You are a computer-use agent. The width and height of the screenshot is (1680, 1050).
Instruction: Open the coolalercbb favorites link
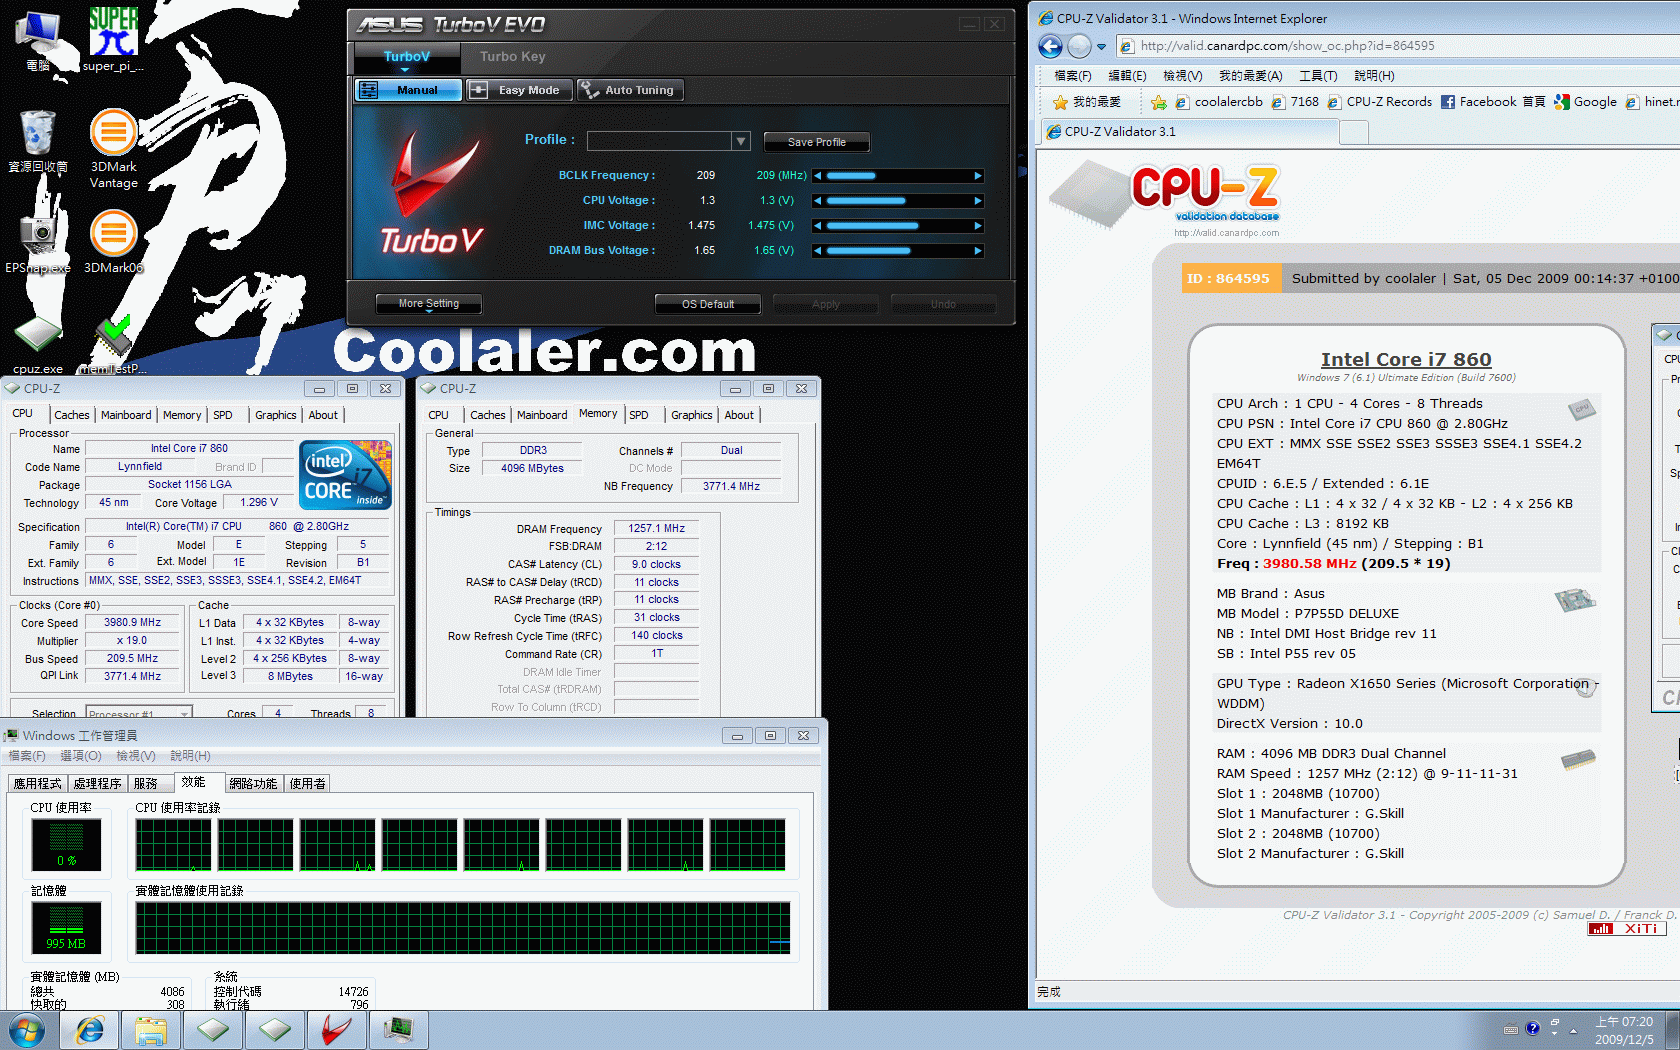pyautogui.click(x=1219, y=102)
